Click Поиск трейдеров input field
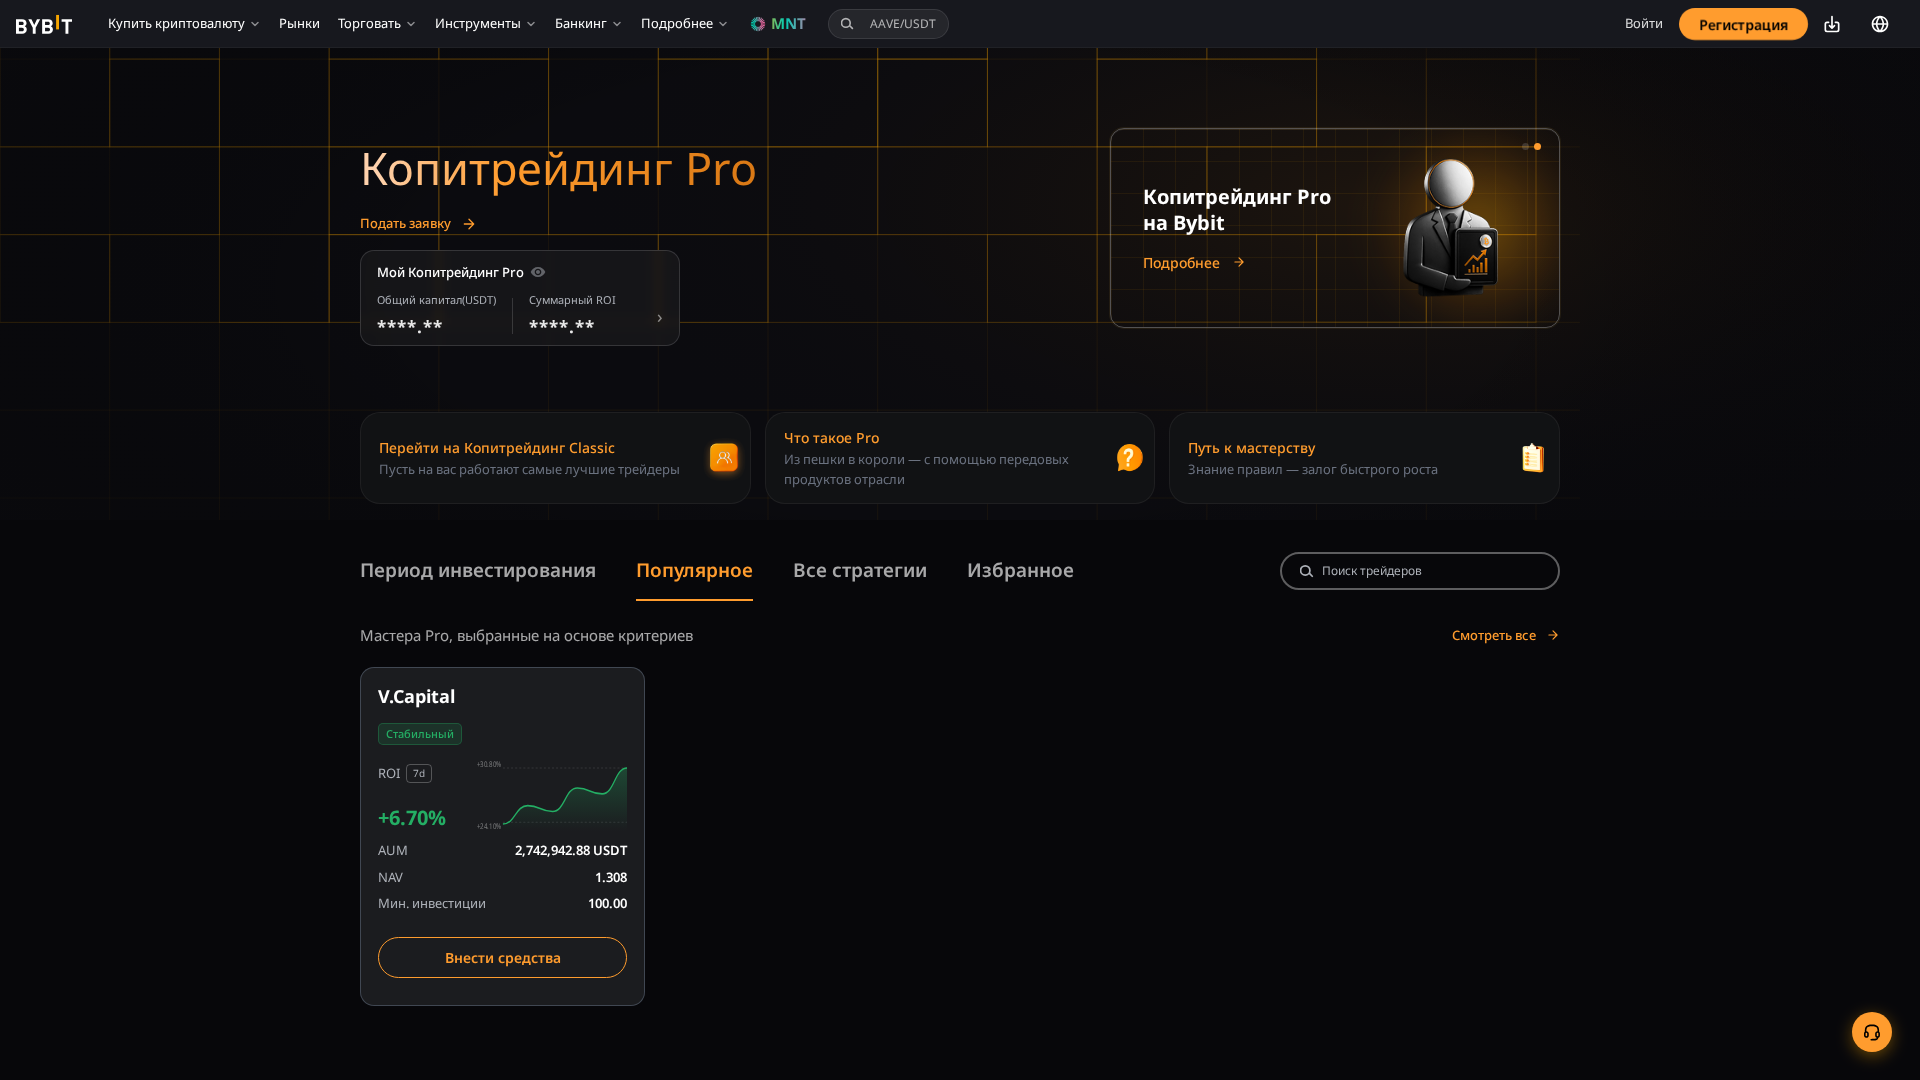The image size is (1920, 1080). [x=1420, y=571]
